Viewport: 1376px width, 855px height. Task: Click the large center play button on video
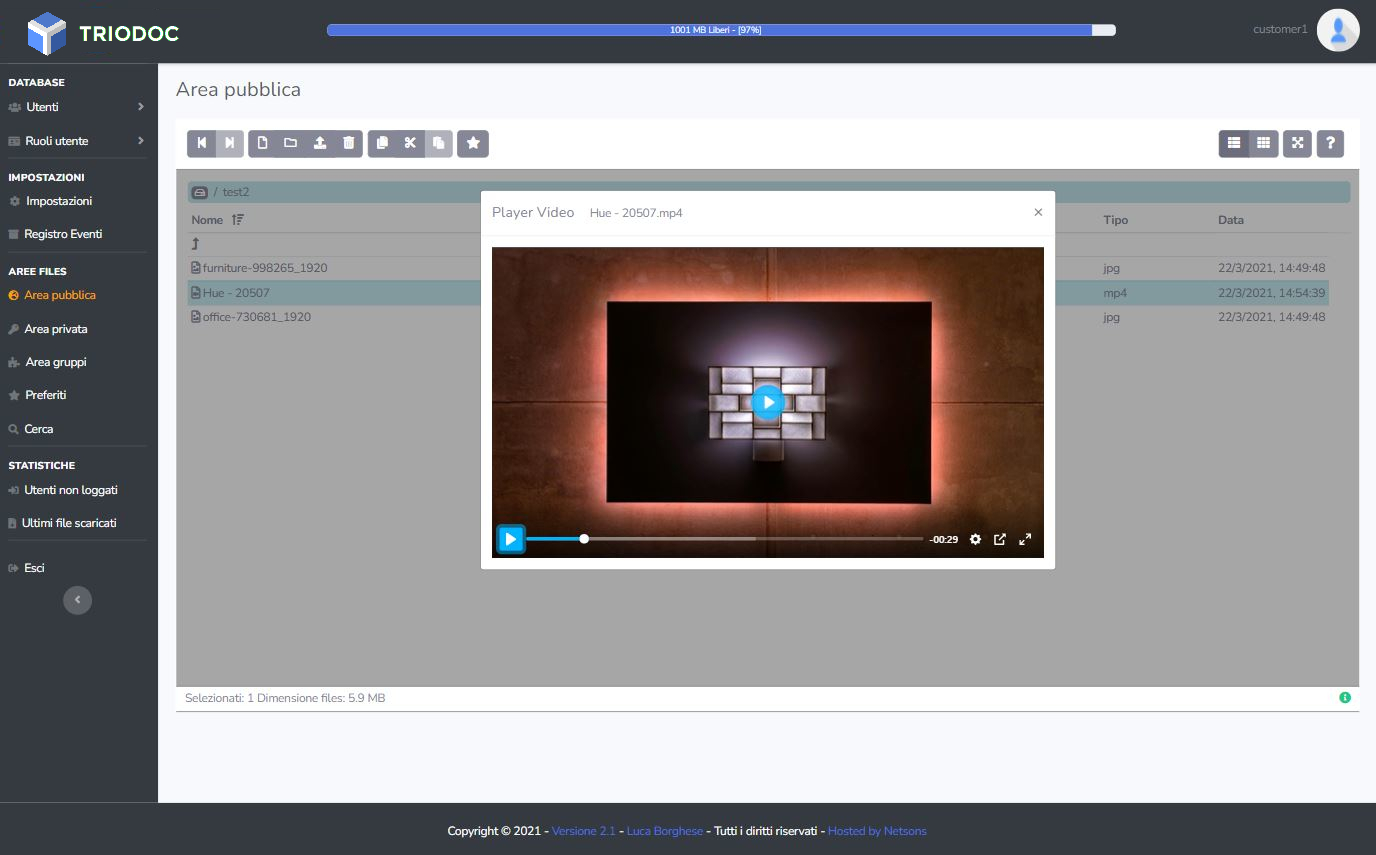coord(767,402)
